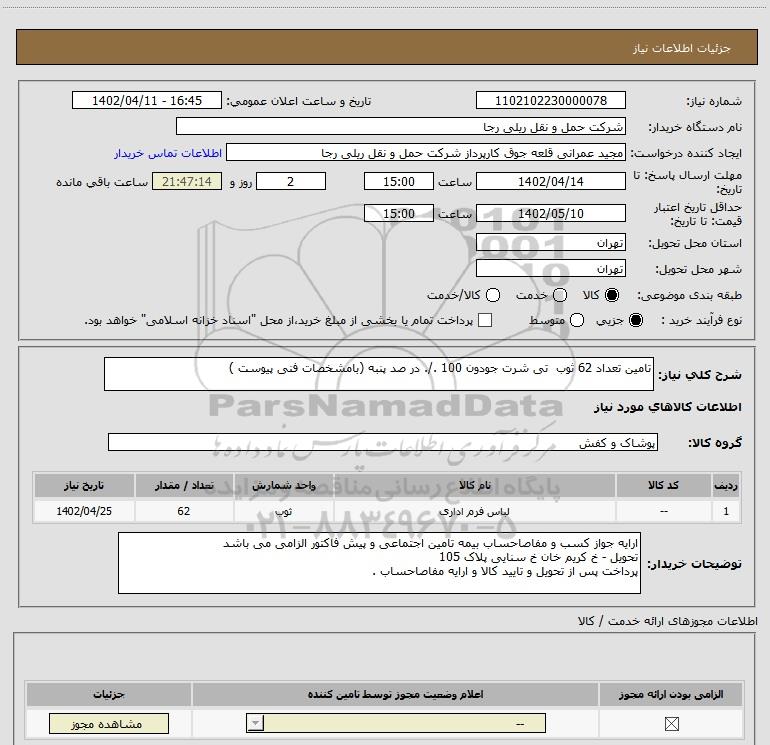
Task: Click the نام کالا column header
Action: [474, 485]
